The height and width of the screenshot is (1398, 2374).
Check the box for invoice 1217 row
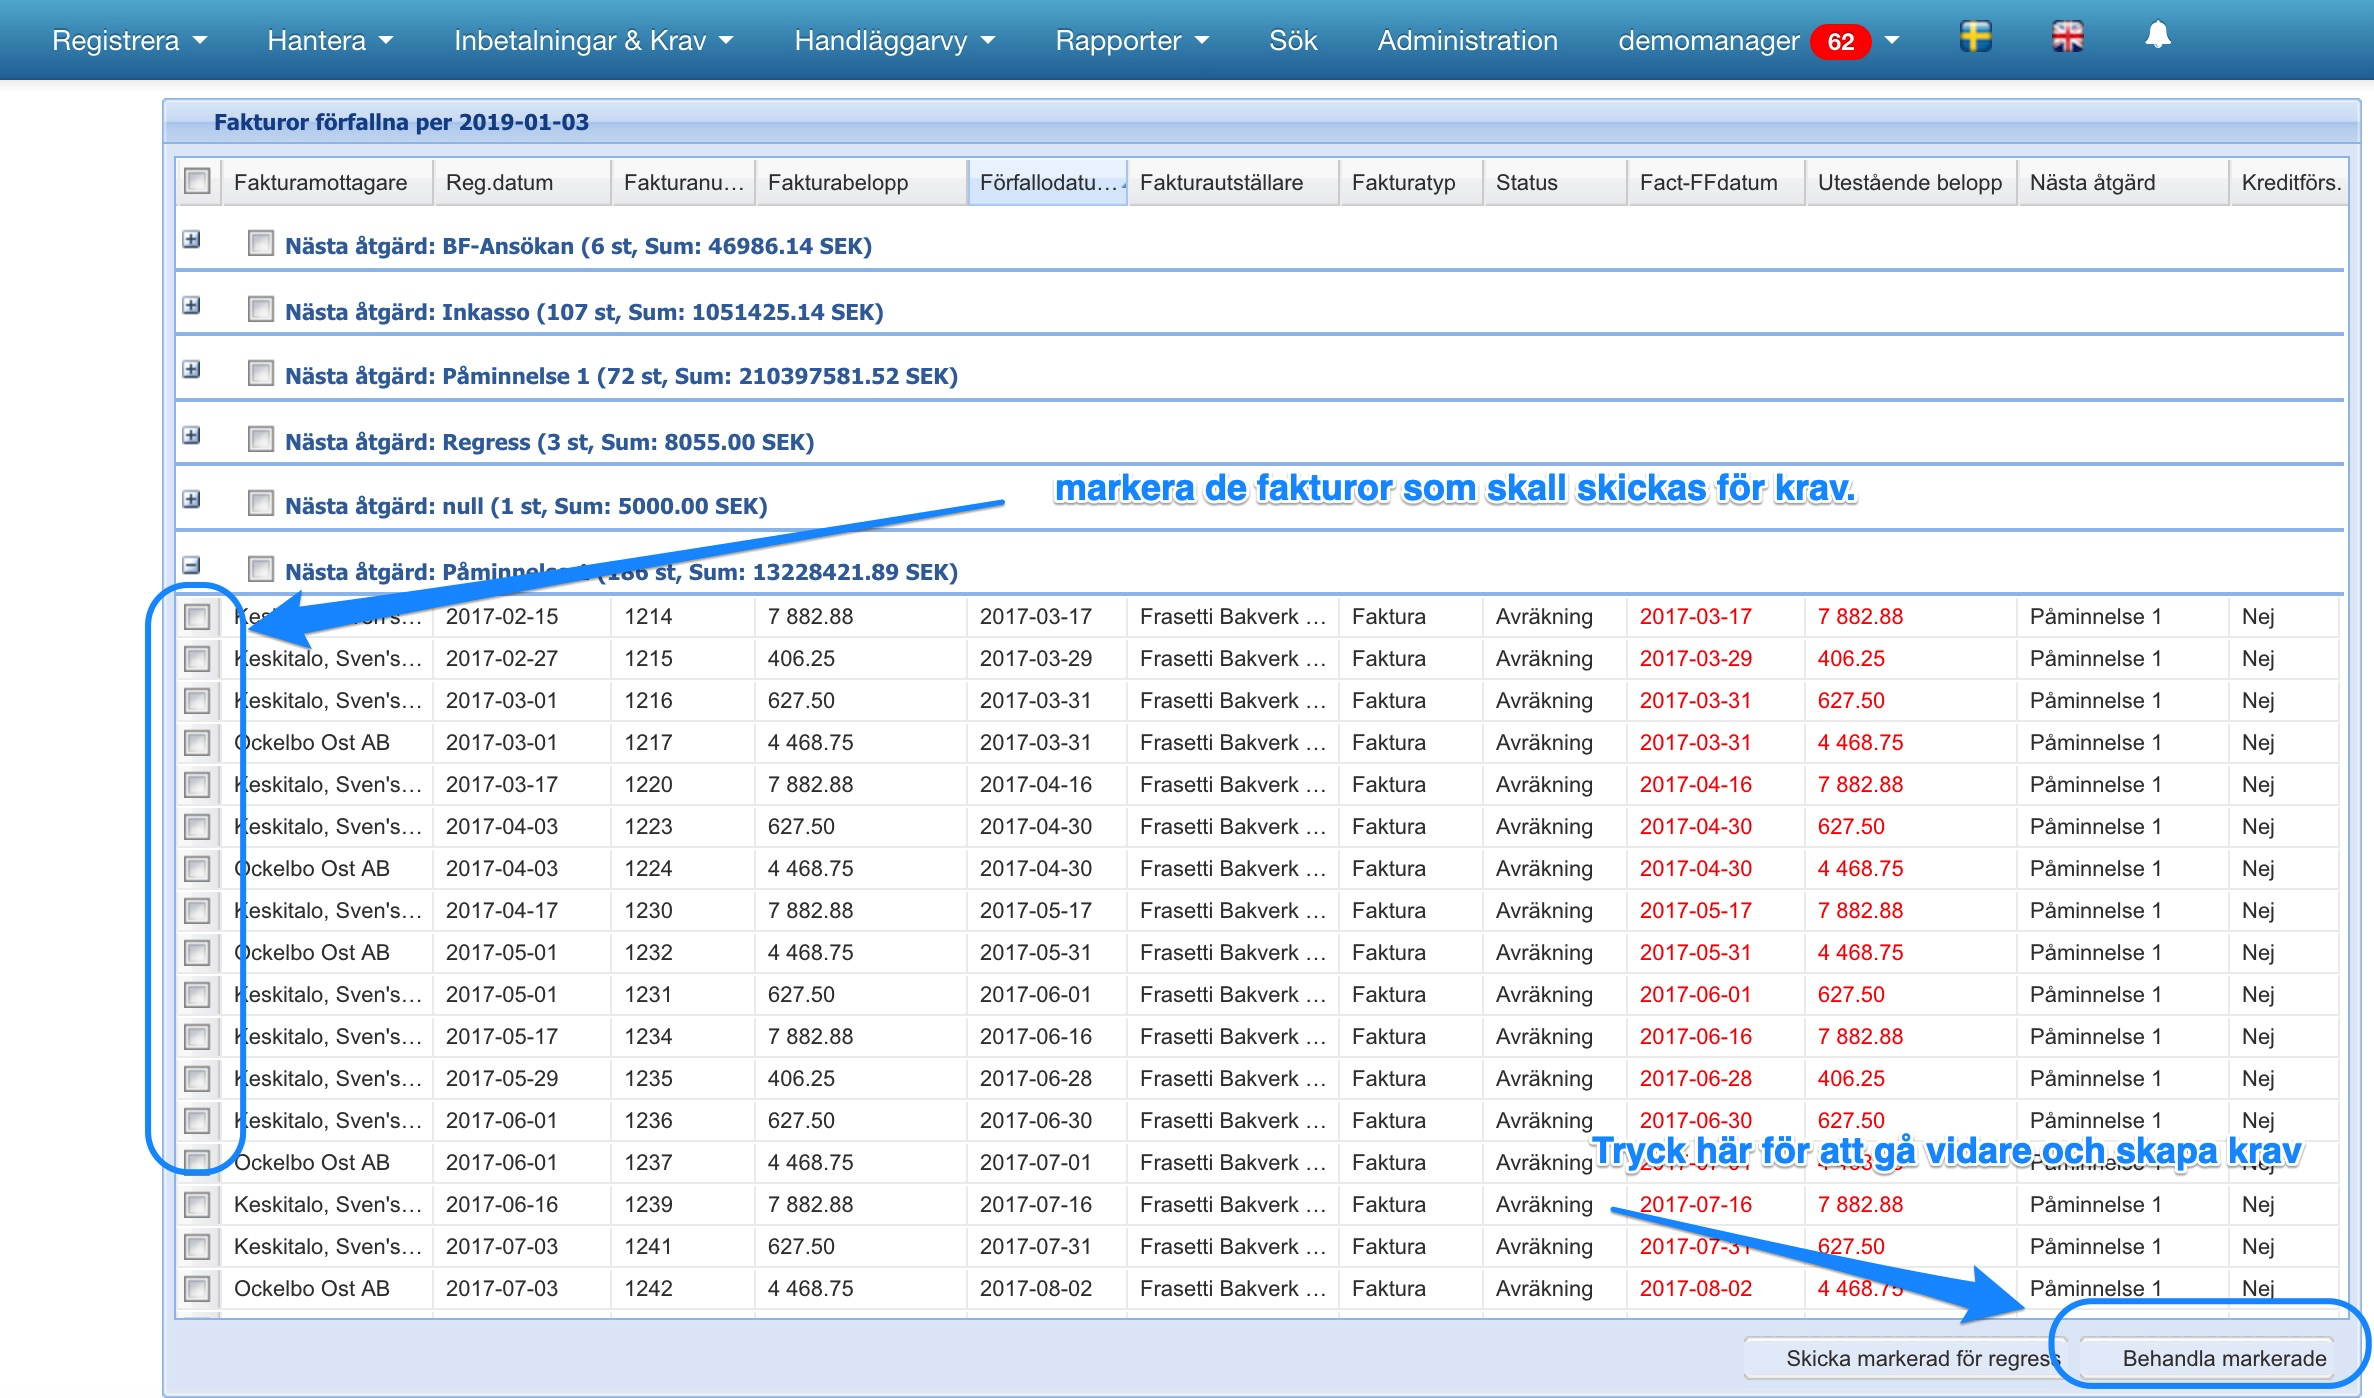pyautogui.click(x=197, y=743)
